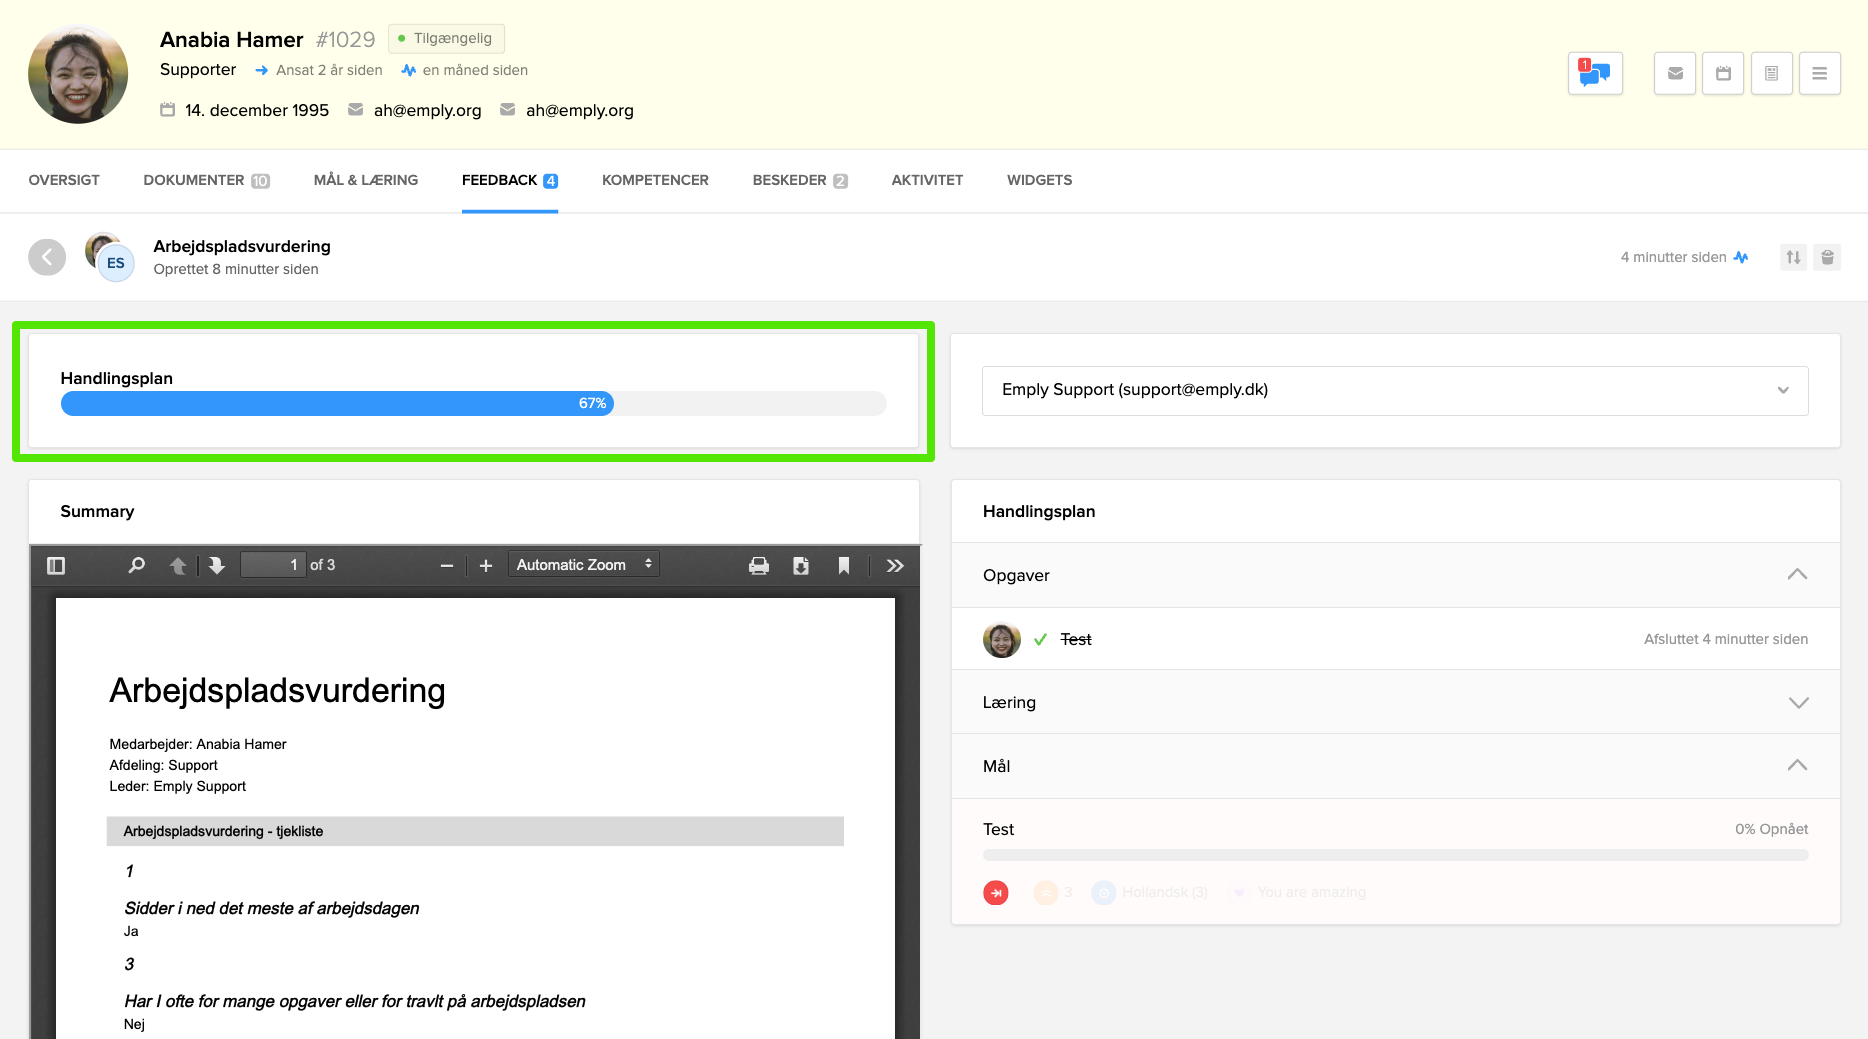This screenshot has width=1868, height=1039.
Task: Switch to the Dokumenter tab
Action: pos(205,180)
